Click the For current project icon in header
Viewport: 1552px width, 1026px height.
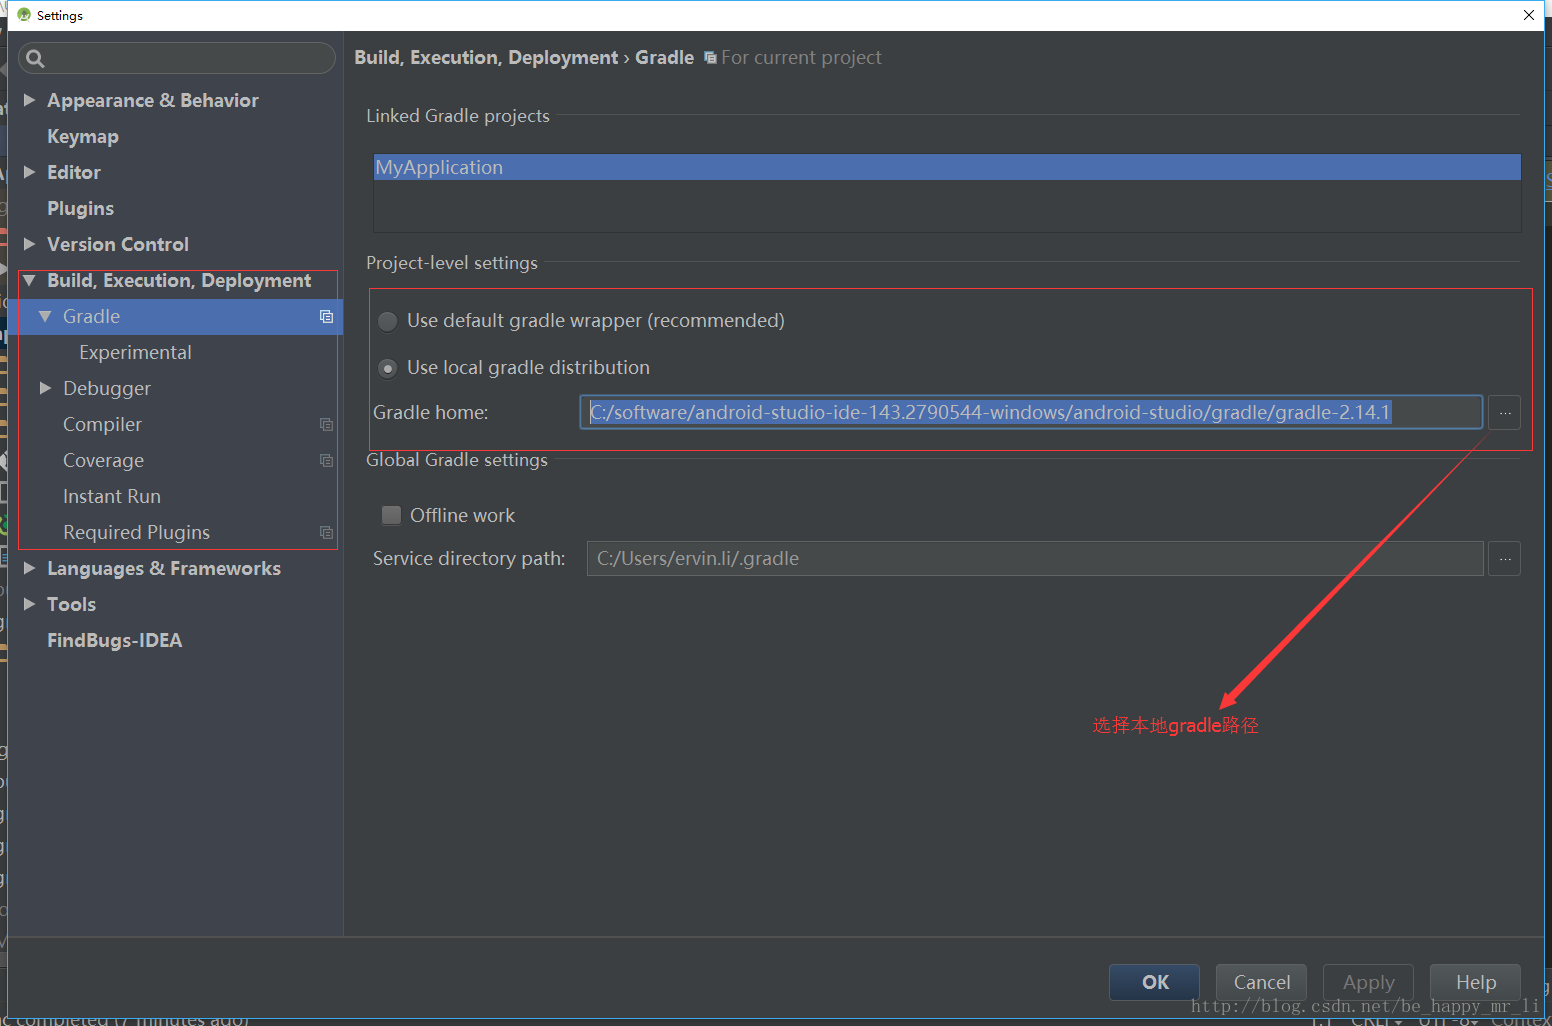(710, 58)
